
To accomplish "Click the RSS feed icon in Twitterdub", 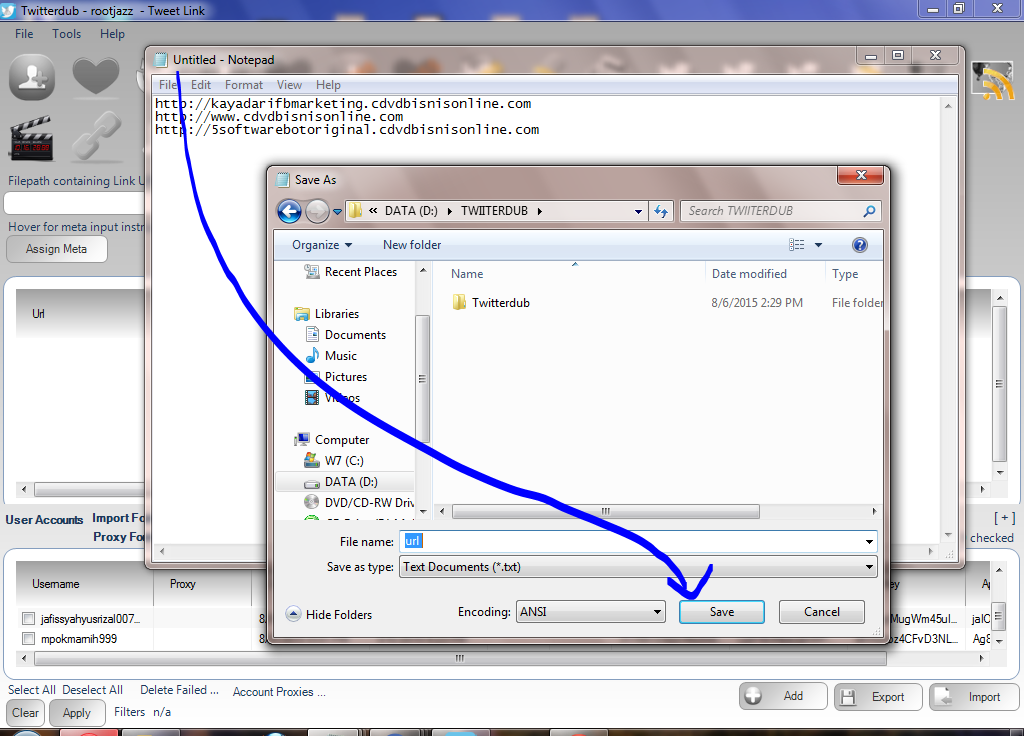I will click(x=993, y=81).
